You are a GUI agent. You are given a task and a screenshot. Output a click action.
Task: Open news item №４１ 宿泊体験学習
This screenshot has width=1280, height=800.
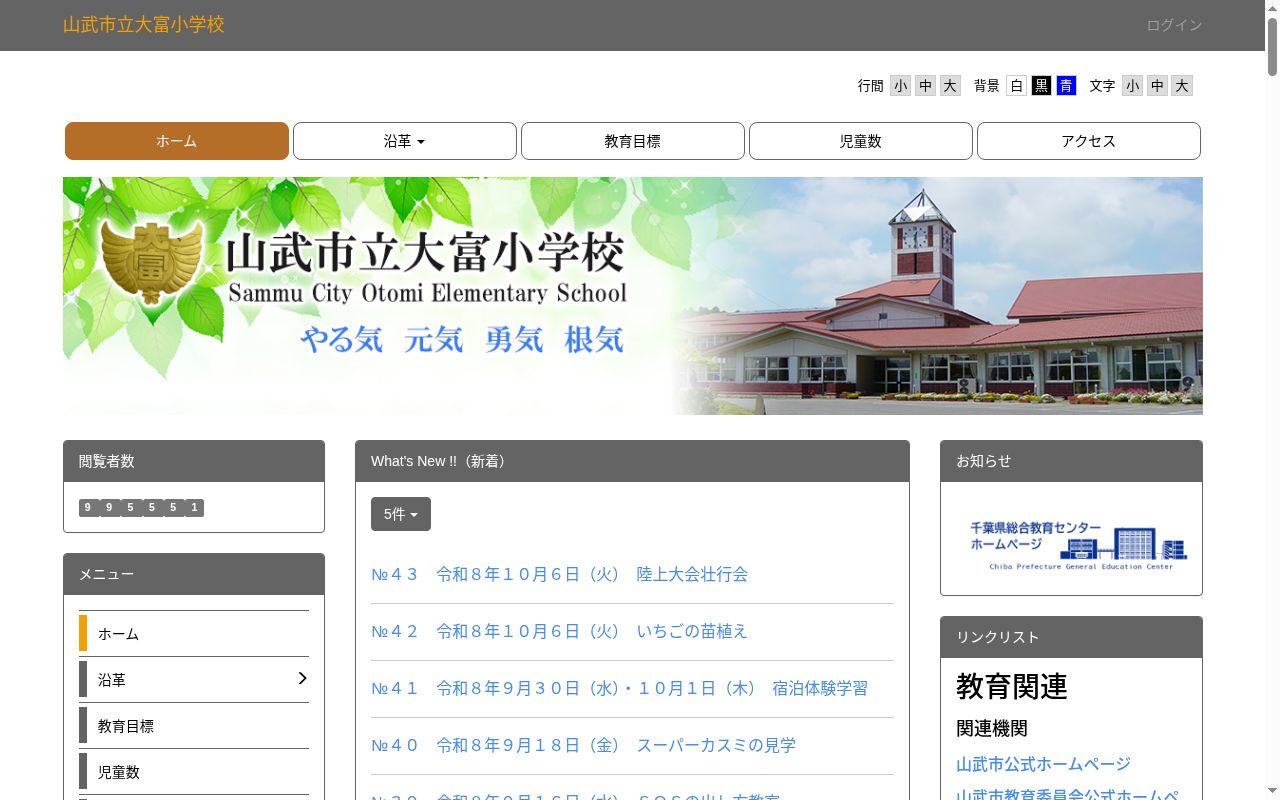(620, 689)
